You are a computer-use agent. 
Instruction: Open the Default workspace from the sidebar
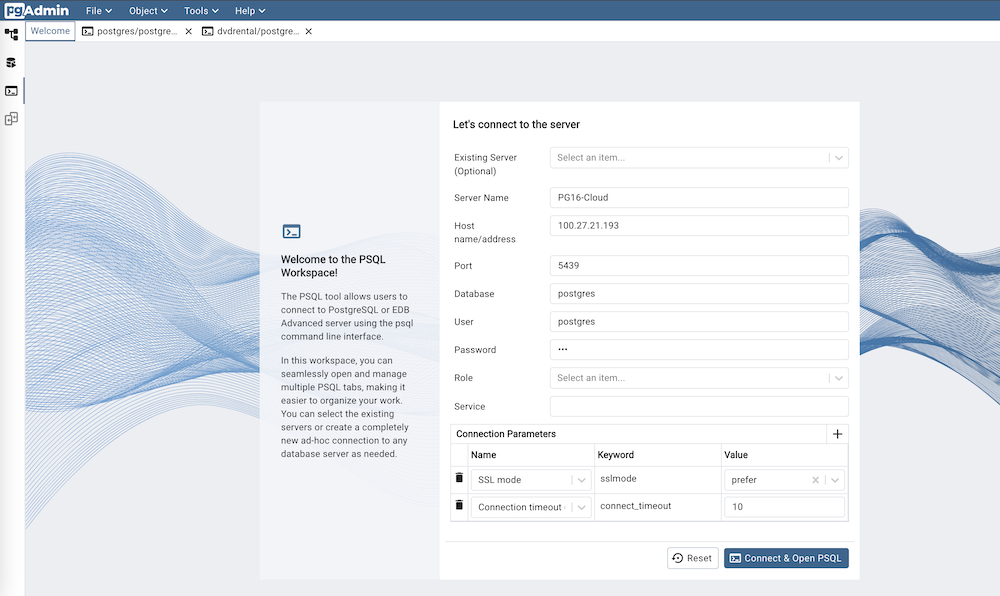pyautogui.click(x=11, y=33)
